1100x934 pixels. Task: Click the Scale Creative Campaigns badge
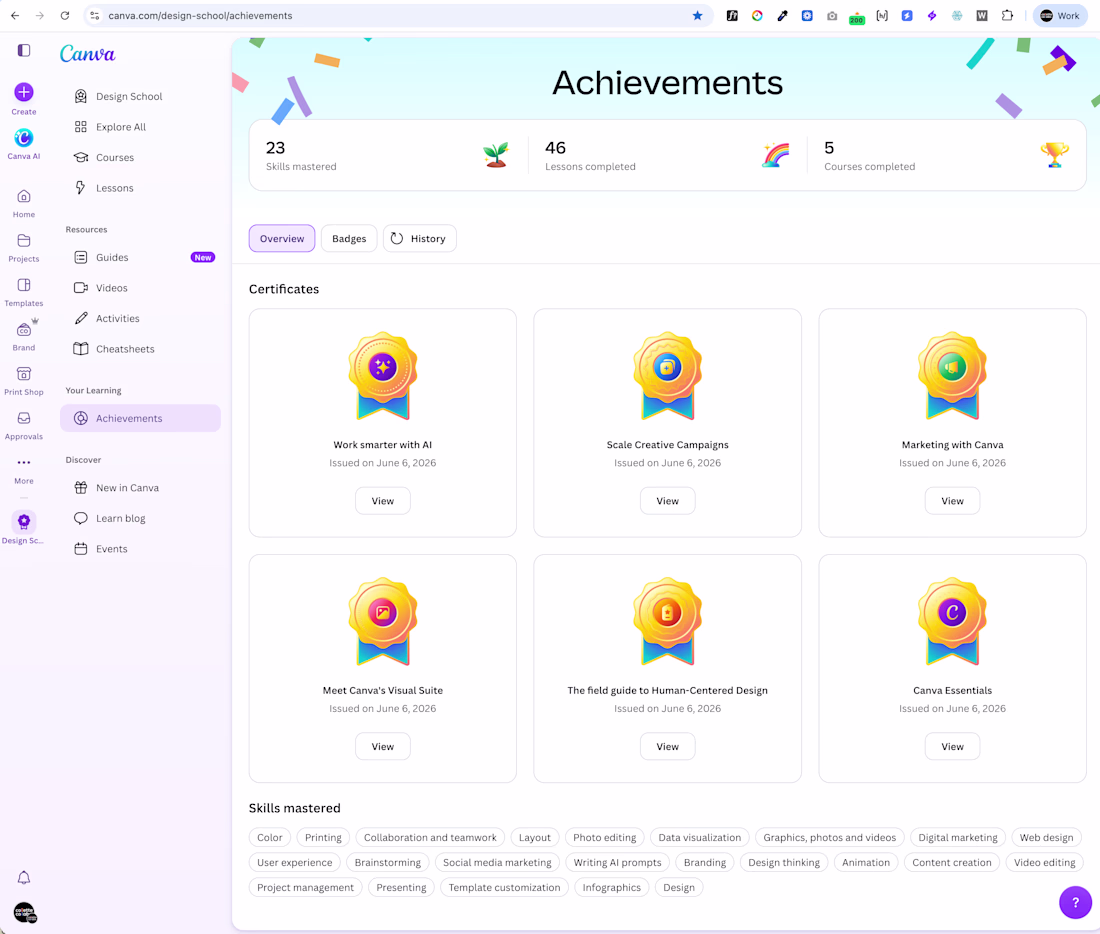[668, 375]
